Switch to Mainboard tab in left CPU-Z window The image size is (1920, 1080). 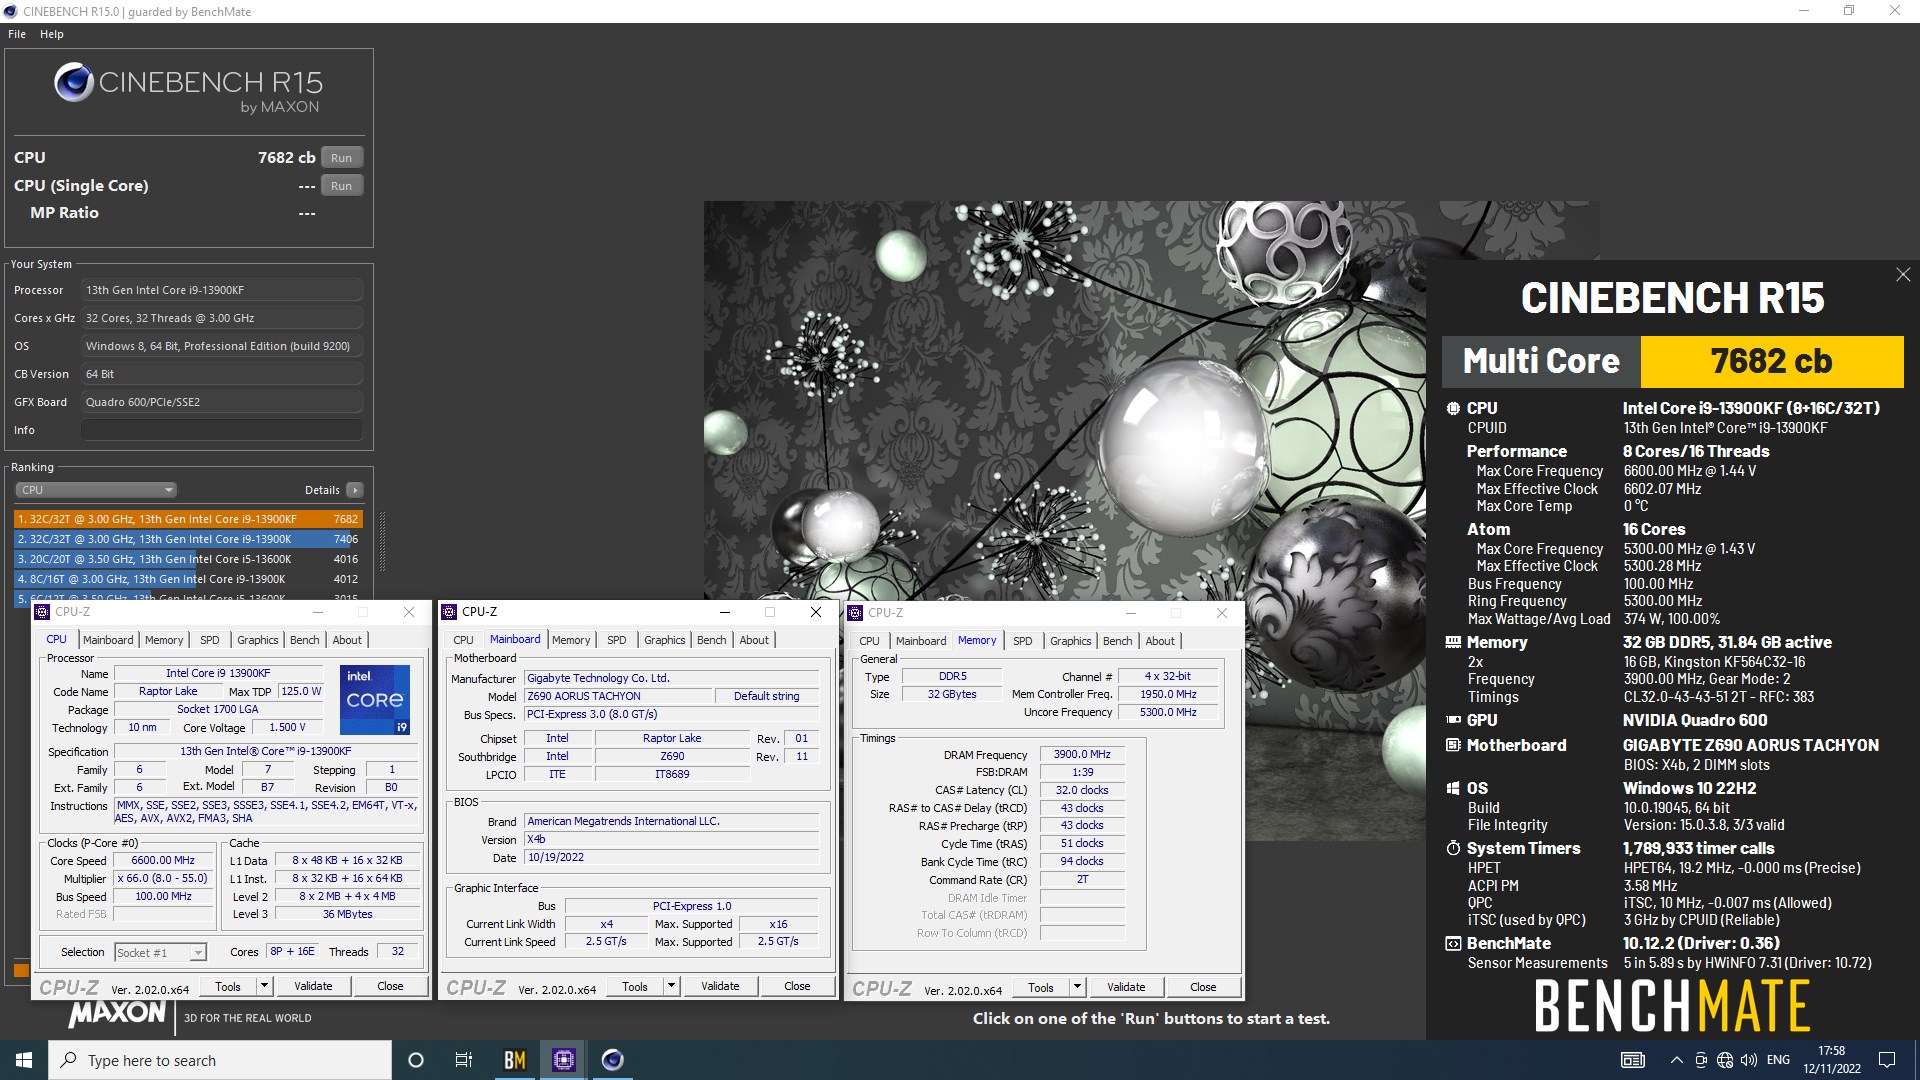[x=108, y=640]
